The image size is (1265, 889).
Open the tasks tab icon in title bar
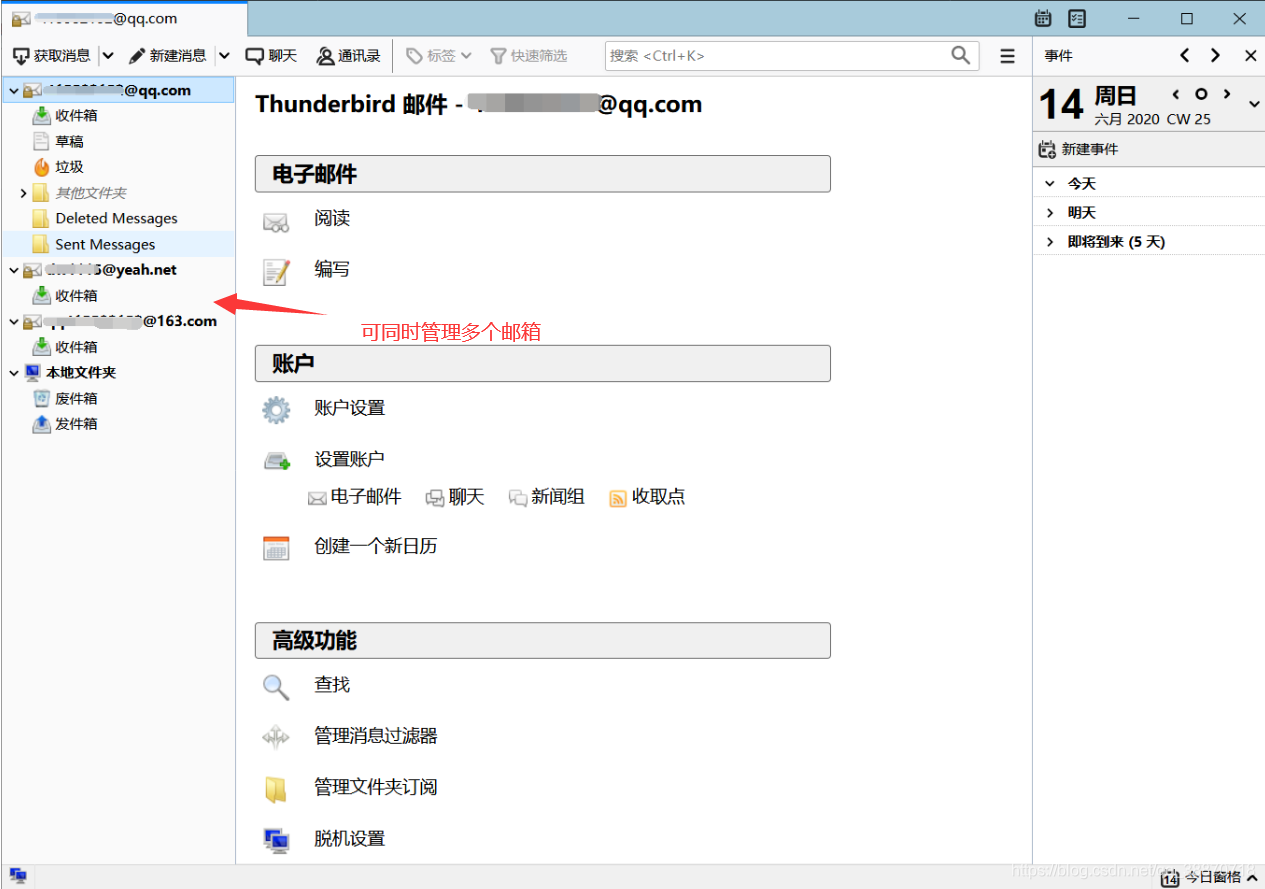[1077, 18]
